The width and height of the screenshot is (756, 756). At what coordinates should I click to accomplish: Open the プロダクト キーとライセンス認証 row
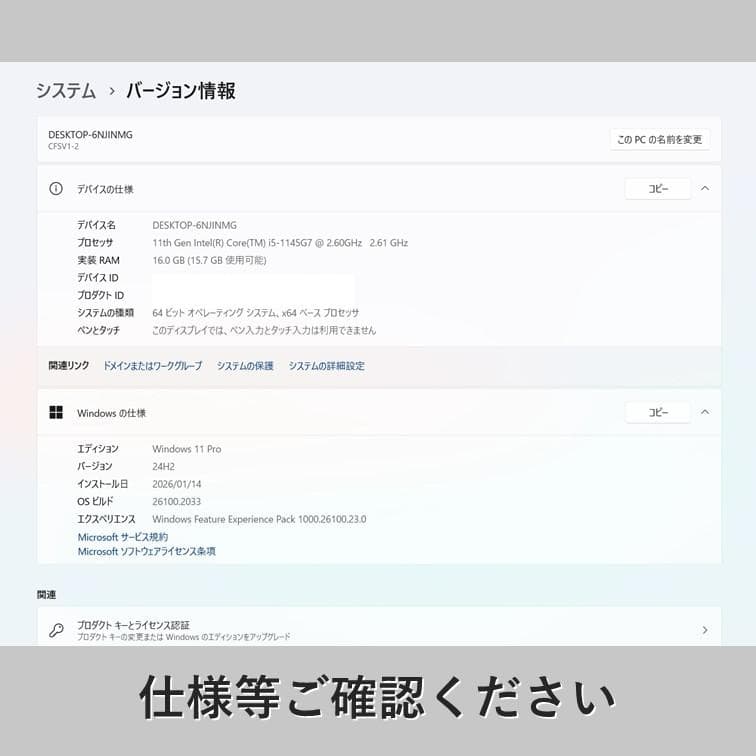[379, 627]
